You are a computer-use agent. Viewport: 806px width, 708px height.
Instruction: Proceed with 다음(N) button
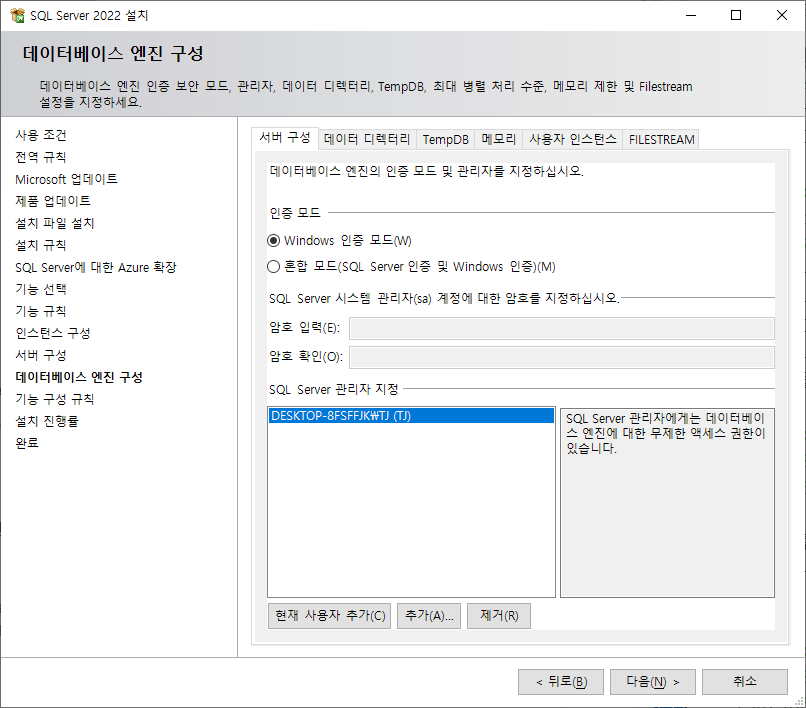click(x=653, y=682)
